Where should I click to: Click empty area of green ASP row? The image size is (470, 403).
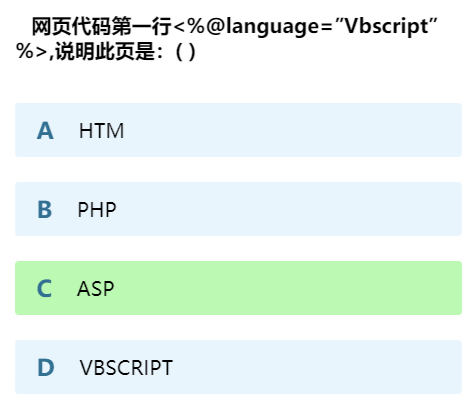pyautogui.click(x=287, y=288)
